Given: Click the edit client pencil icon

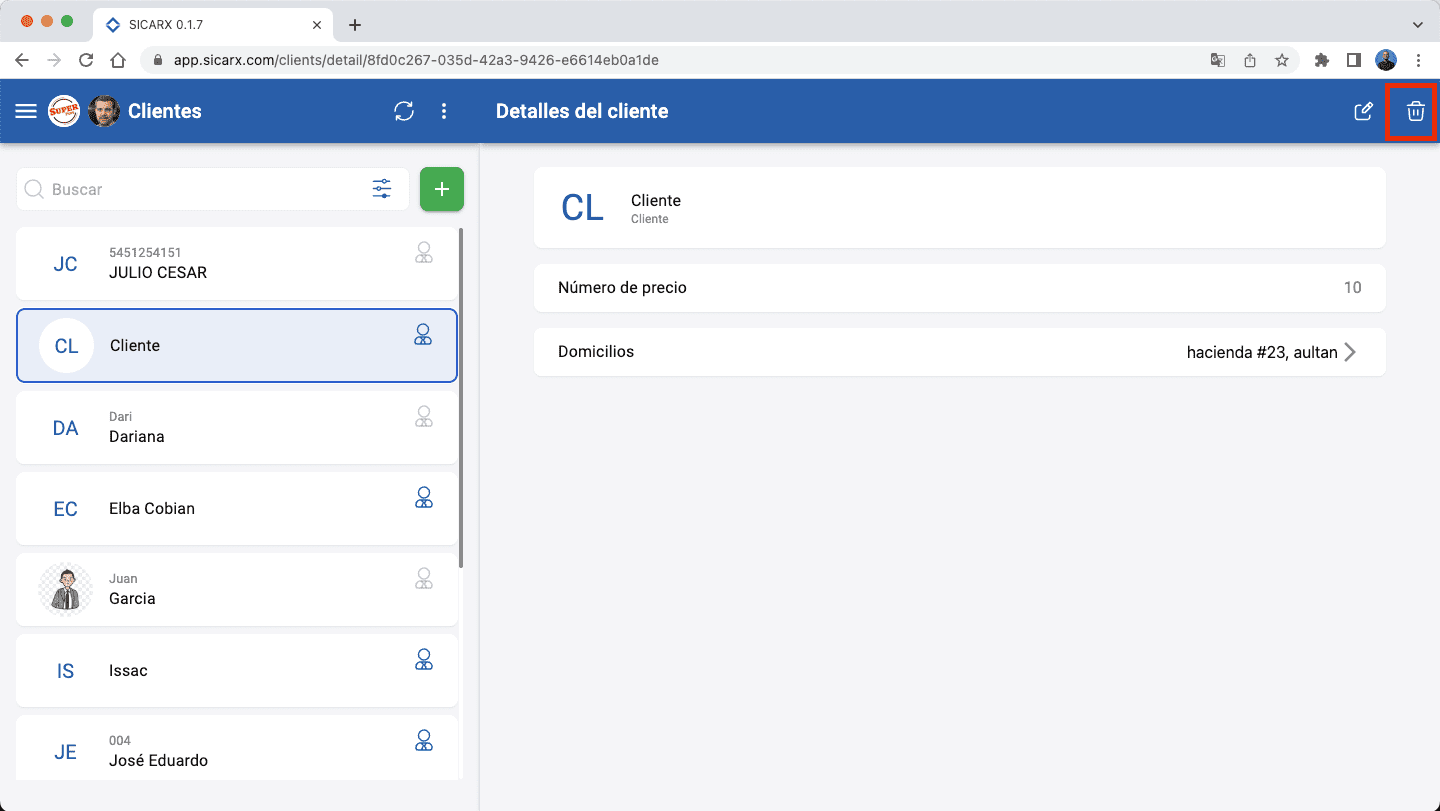Looking at the screenshot, I should pyautogui.click(x=1363, y=111).
